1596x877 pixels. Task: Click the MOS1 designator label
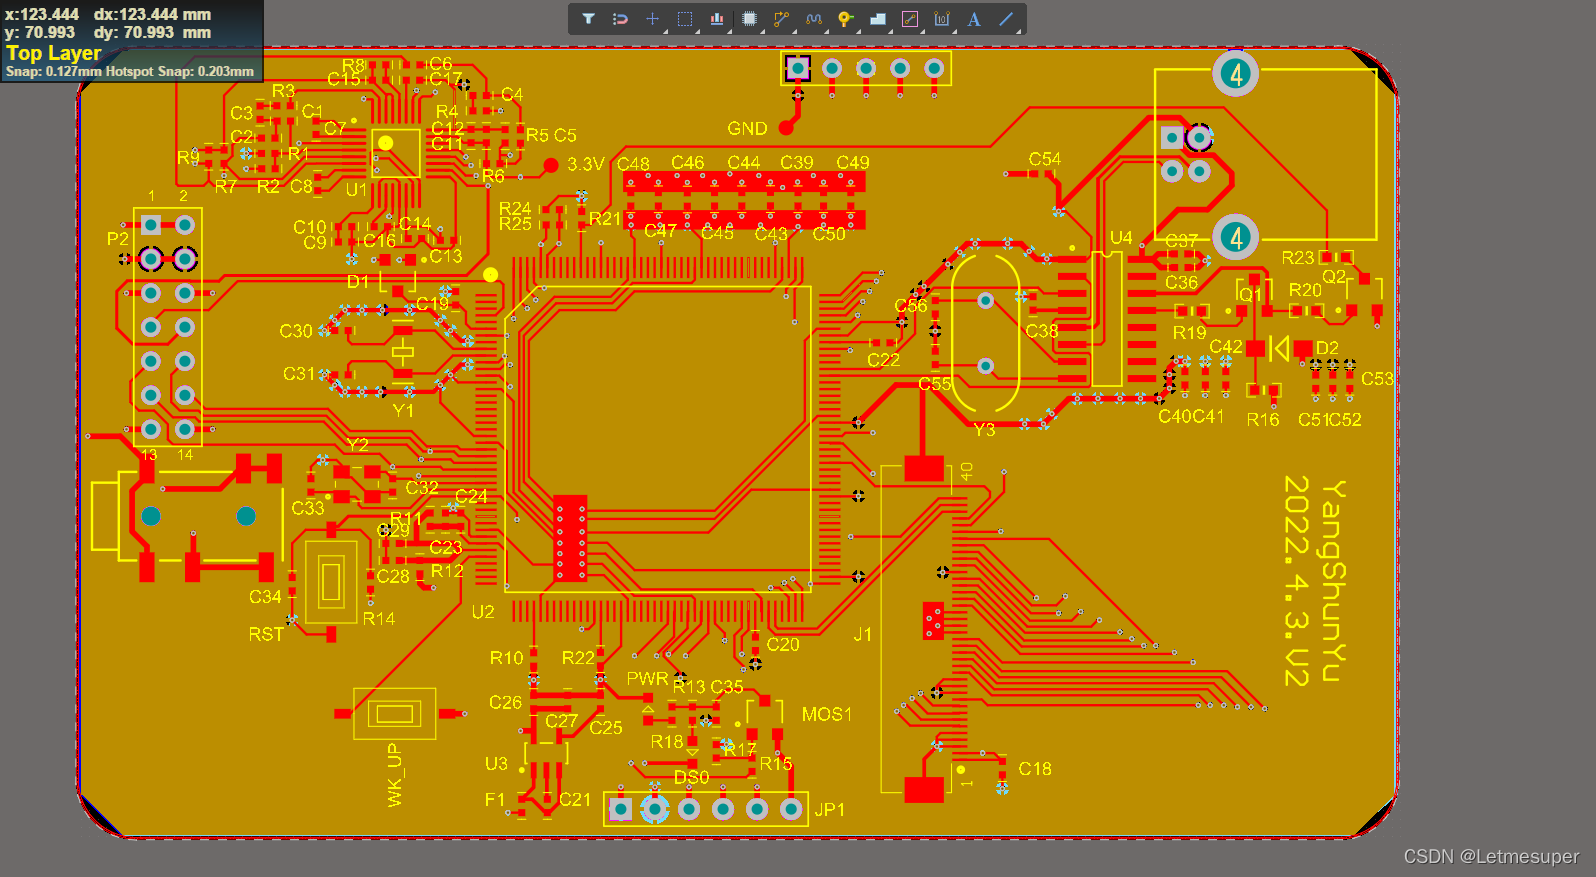(827, 714)
